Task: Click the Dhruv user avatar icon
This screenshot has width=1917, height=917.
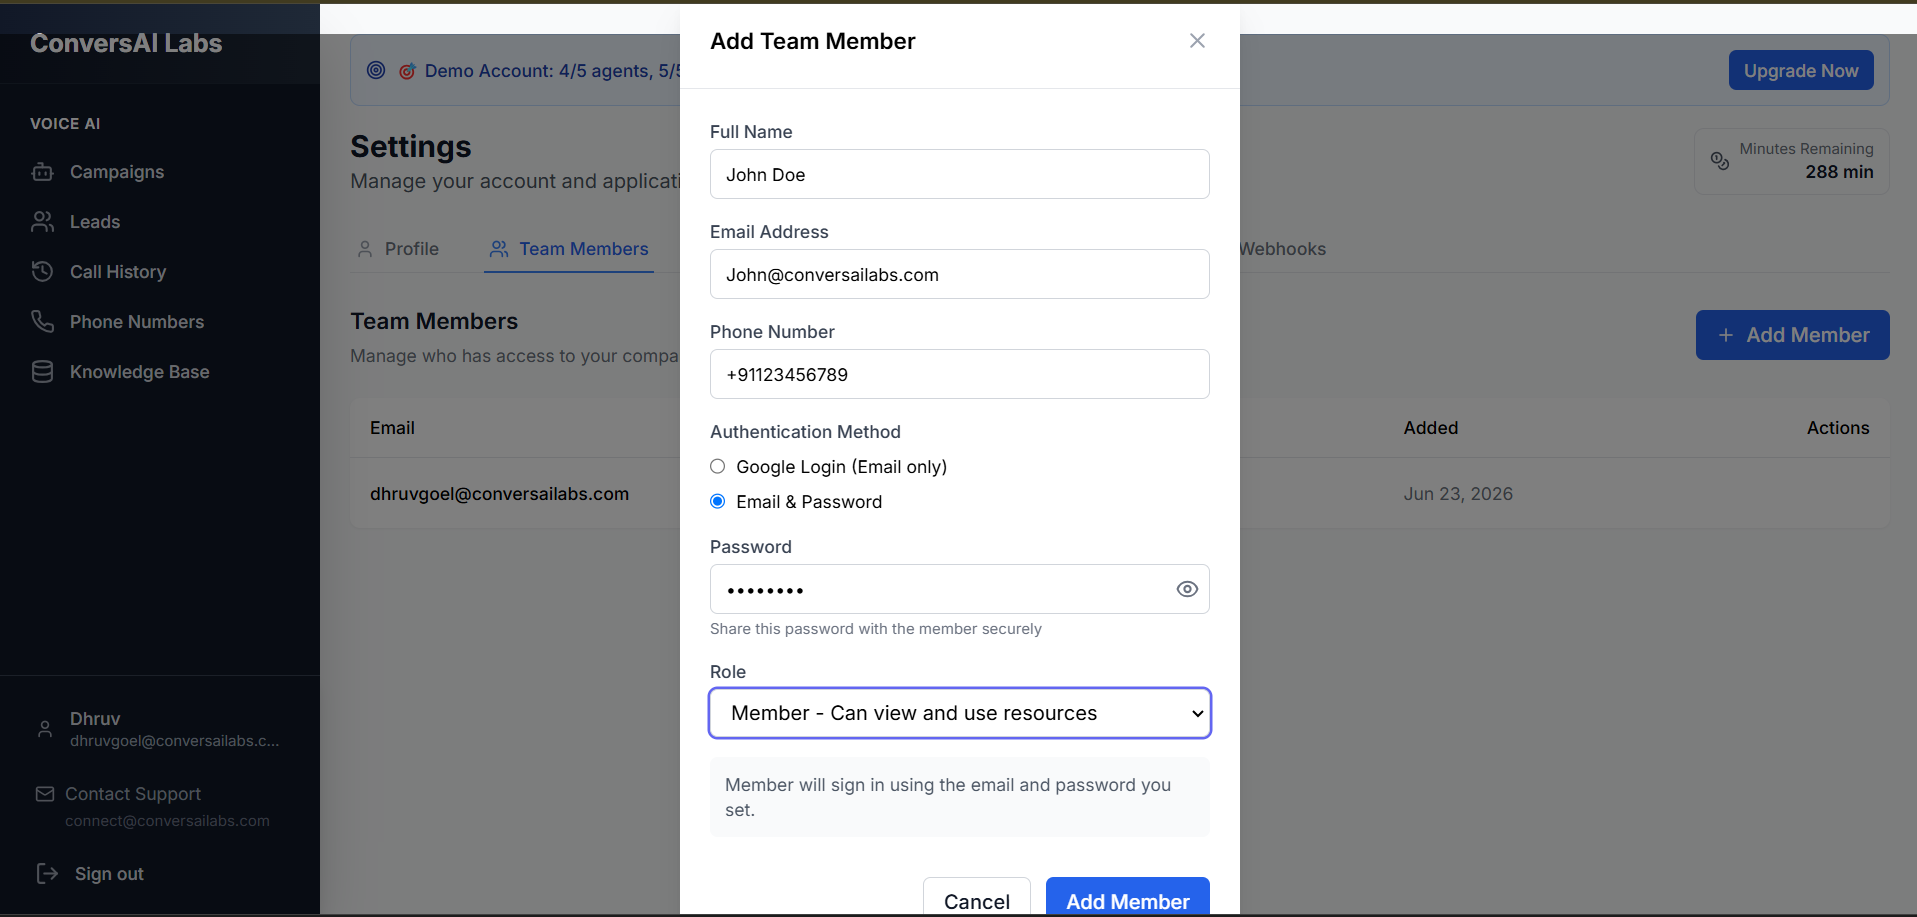Action: tap(45, 729)
